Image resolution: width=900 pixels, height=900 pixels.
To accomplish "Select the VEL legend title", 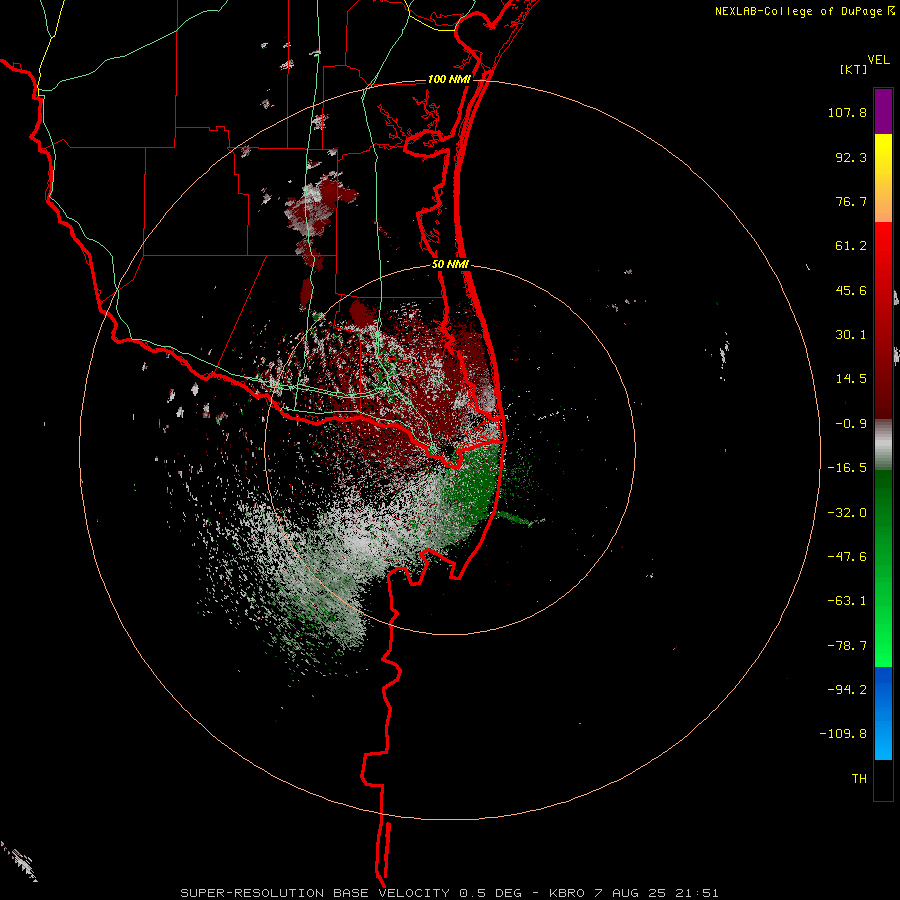I will 878,60.
